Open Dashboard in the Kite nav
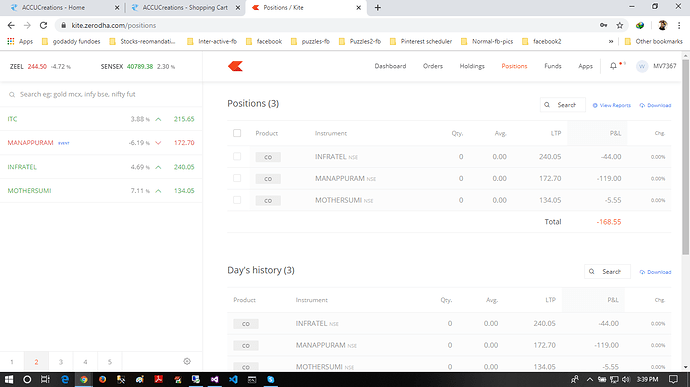 tap(390, 66)
